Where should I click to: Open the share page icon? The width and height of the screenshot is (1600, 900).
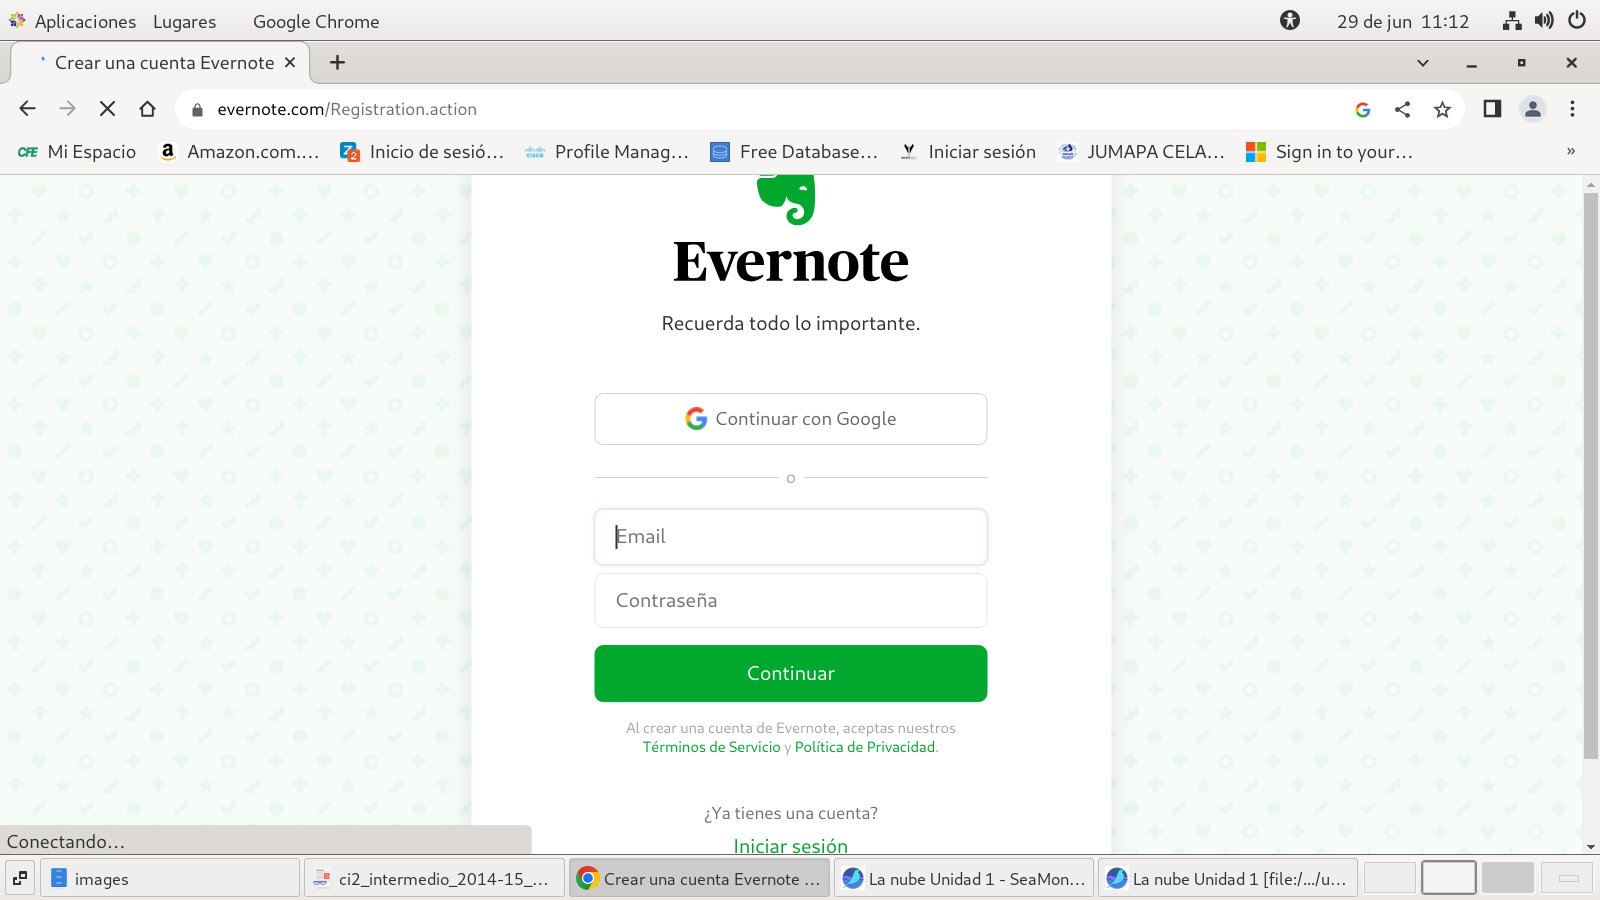pyautogui.click(x=1402, y=110)
